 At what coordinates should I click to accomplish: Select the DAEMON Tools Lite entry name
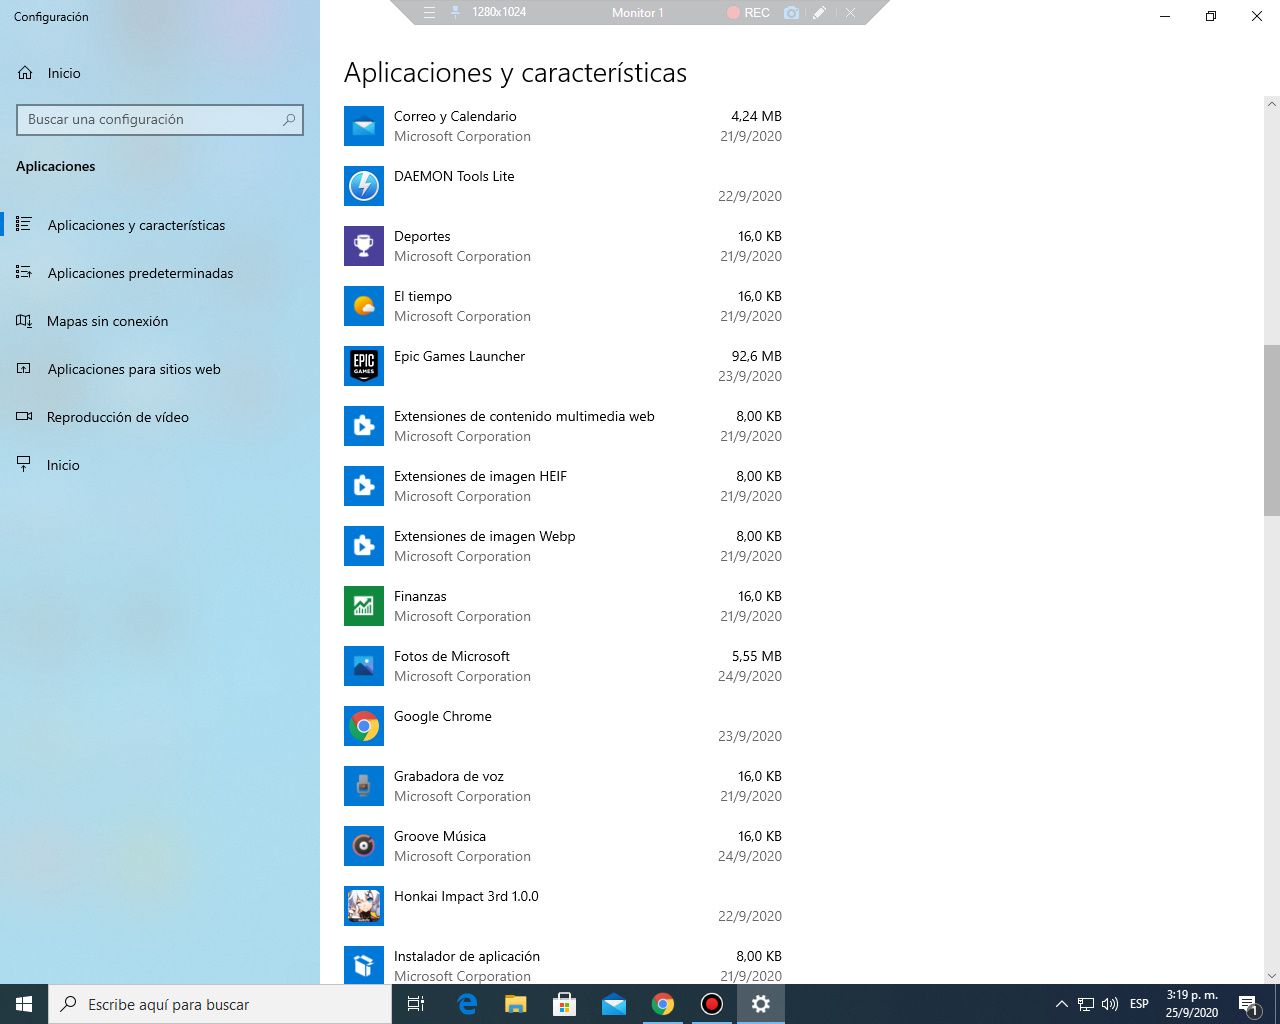click(x=454, y=176)
